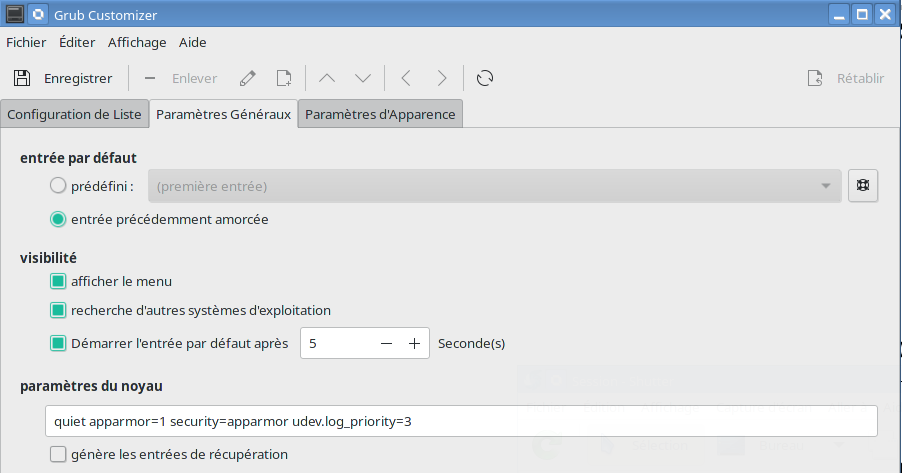Click the minus remove icon in the toolbar
Image resolution: width=902 pixels, height=473 pixels.
150,78
